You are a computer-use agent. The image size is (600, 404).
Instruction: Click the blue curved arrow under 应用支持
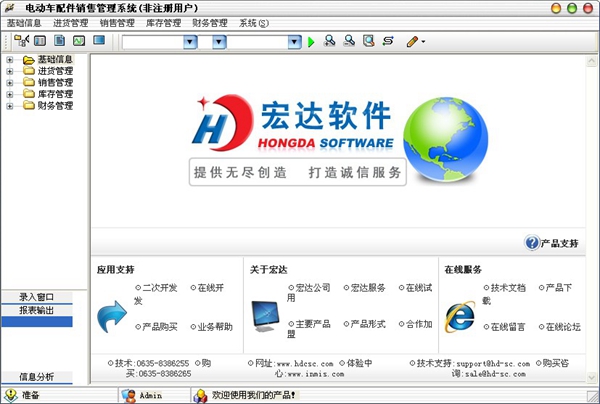[111, 316]
